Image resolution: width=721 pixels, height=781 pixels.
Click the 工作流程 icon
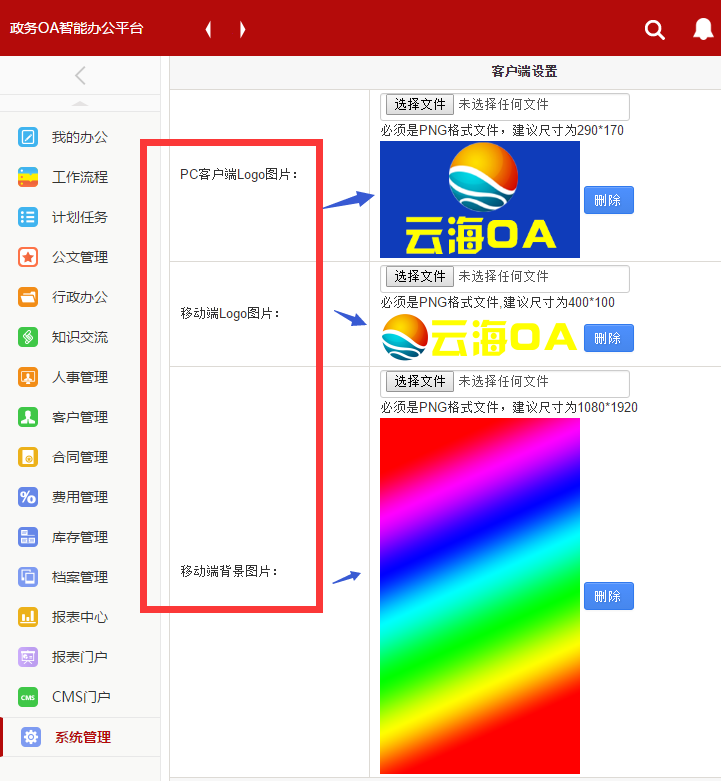(x=28, y=177)
